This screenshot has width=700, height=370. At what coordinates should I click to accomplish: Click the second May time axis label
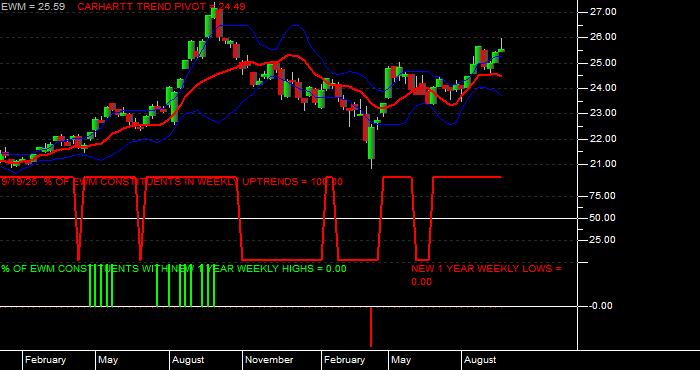click(401, 360)
